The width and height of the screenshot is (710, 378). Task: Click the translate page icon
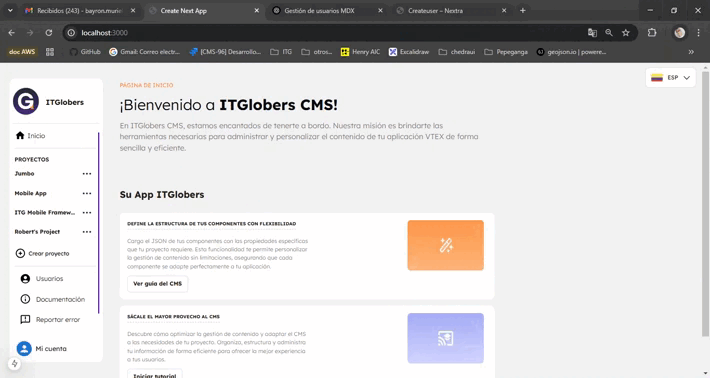point(592,33)
